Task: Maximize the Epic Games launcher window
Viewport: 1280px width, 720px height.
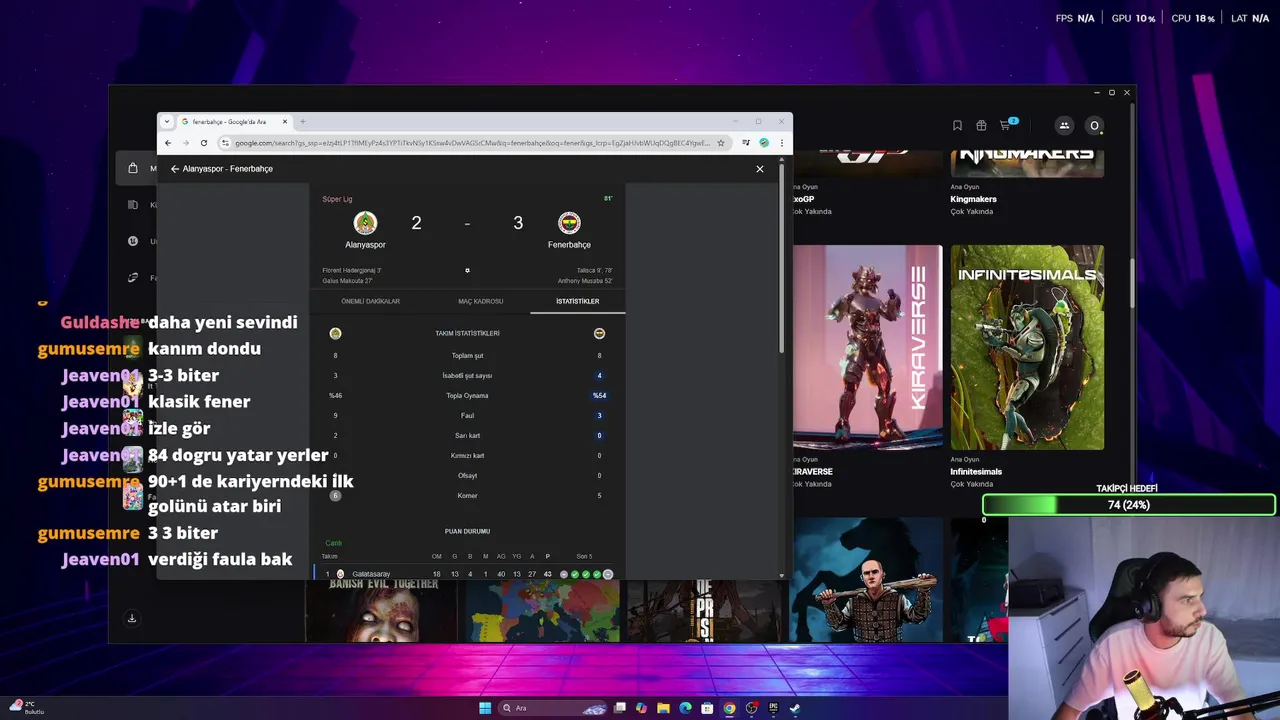Action: [x=1111, y=92]
